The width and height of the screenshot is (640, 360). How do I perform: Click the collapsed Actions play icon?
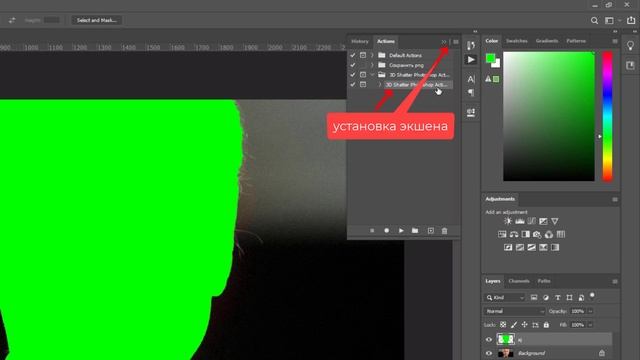[471, 60]
